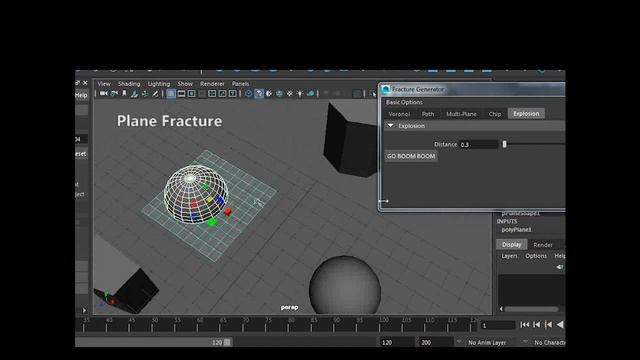
Task: Click the current frame field showing 1
Action: 498,325
